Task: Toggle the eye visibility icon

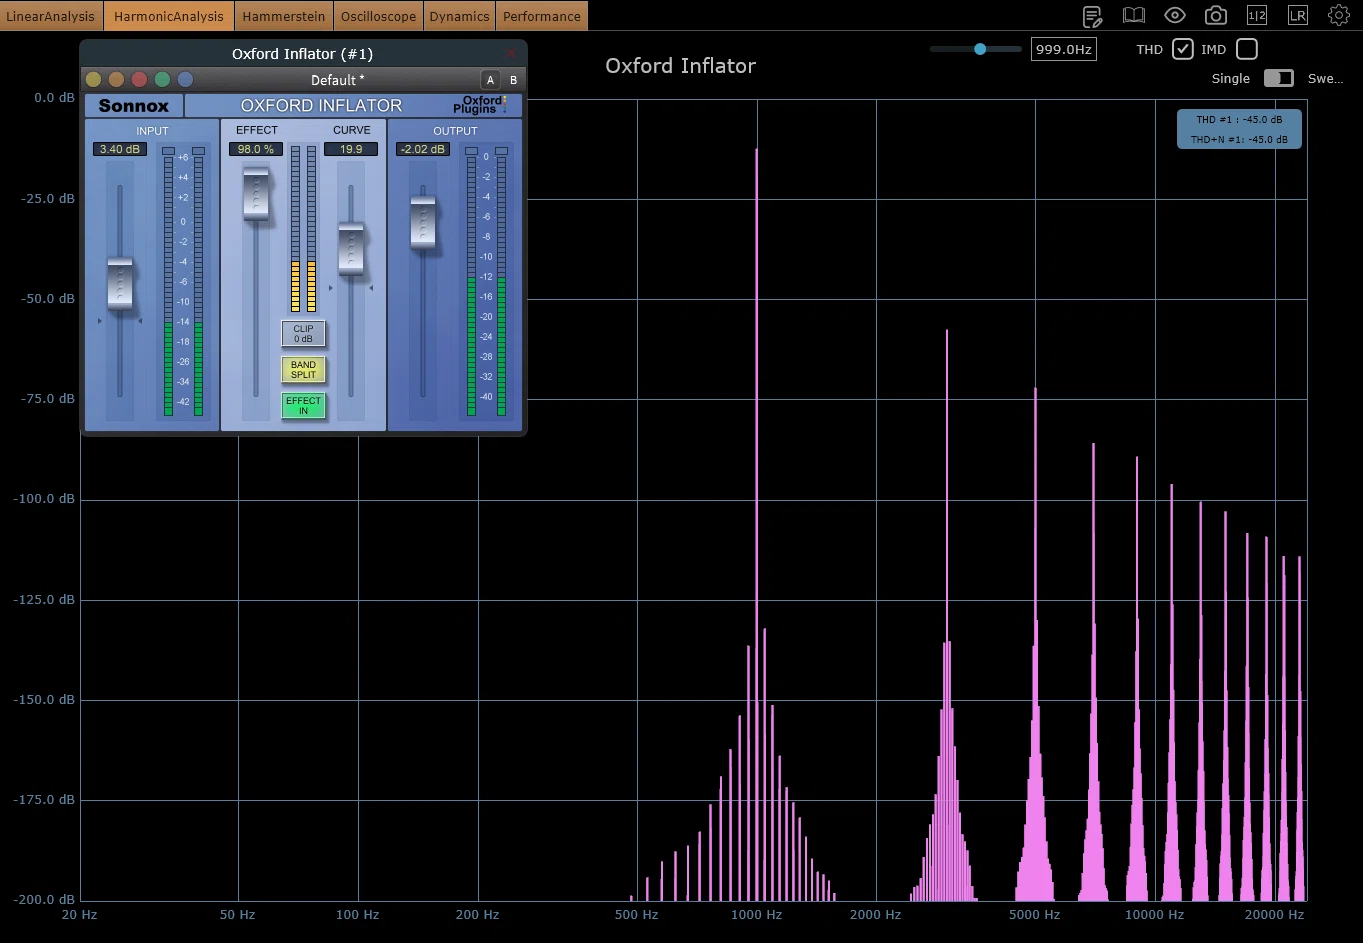Action: (1175, 15)
